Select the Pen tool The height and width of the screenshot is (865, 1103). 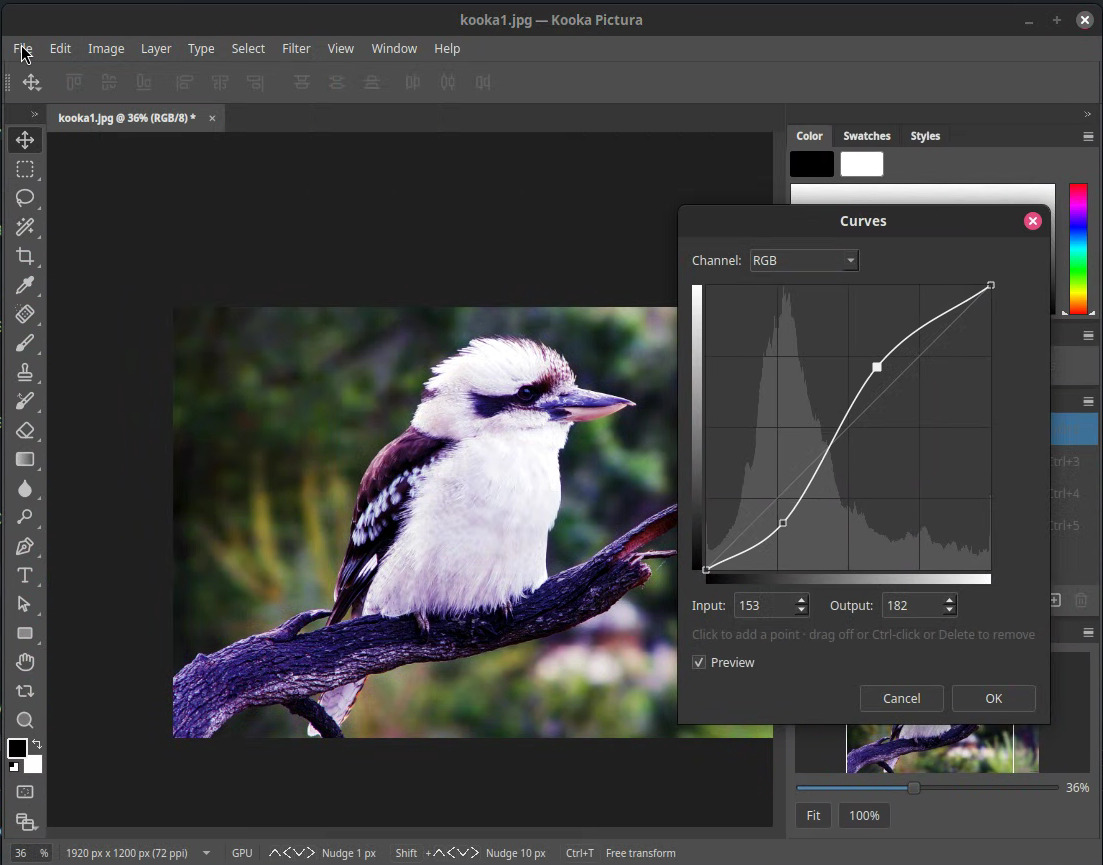pos(25,546)
